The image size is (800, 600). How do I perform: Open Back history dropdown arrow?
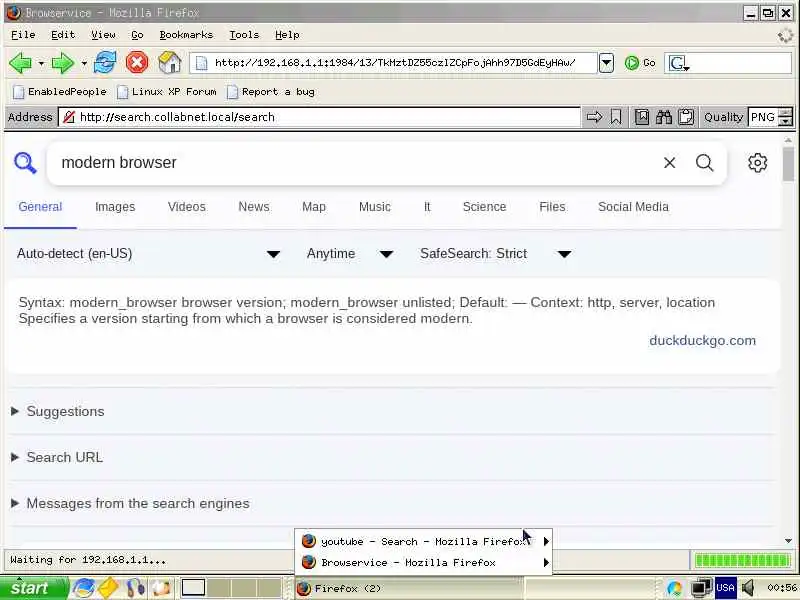click(41, 64)
